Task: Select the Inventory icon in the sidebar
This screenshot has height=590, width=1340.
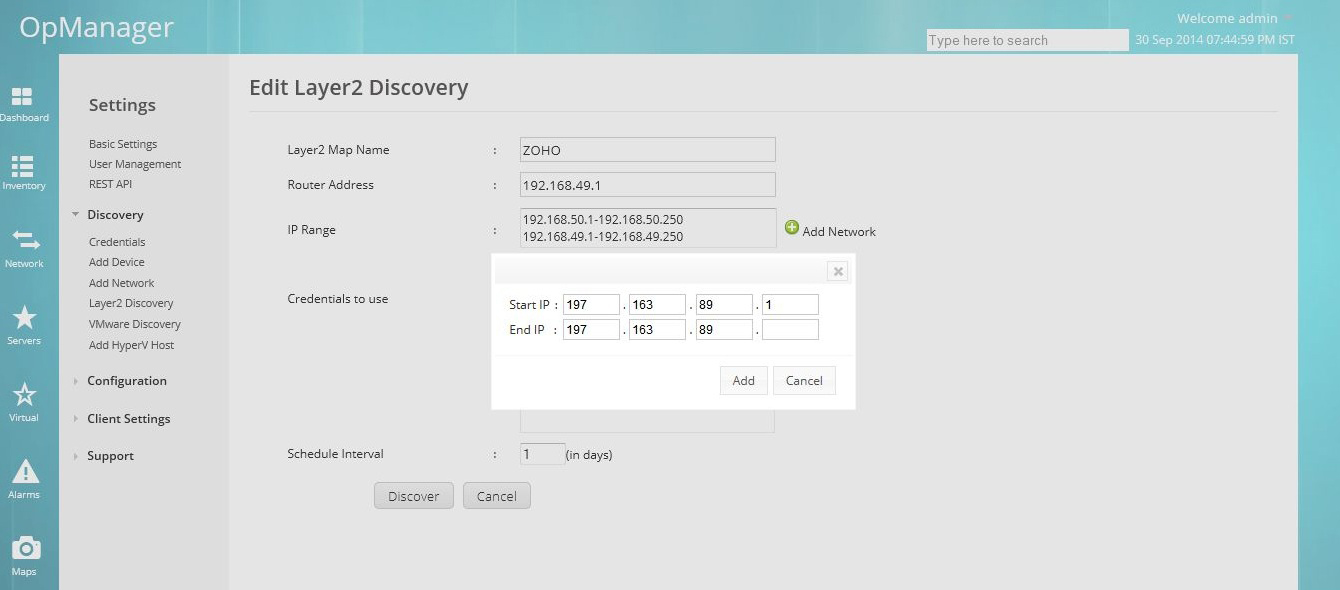Action: 25,170
